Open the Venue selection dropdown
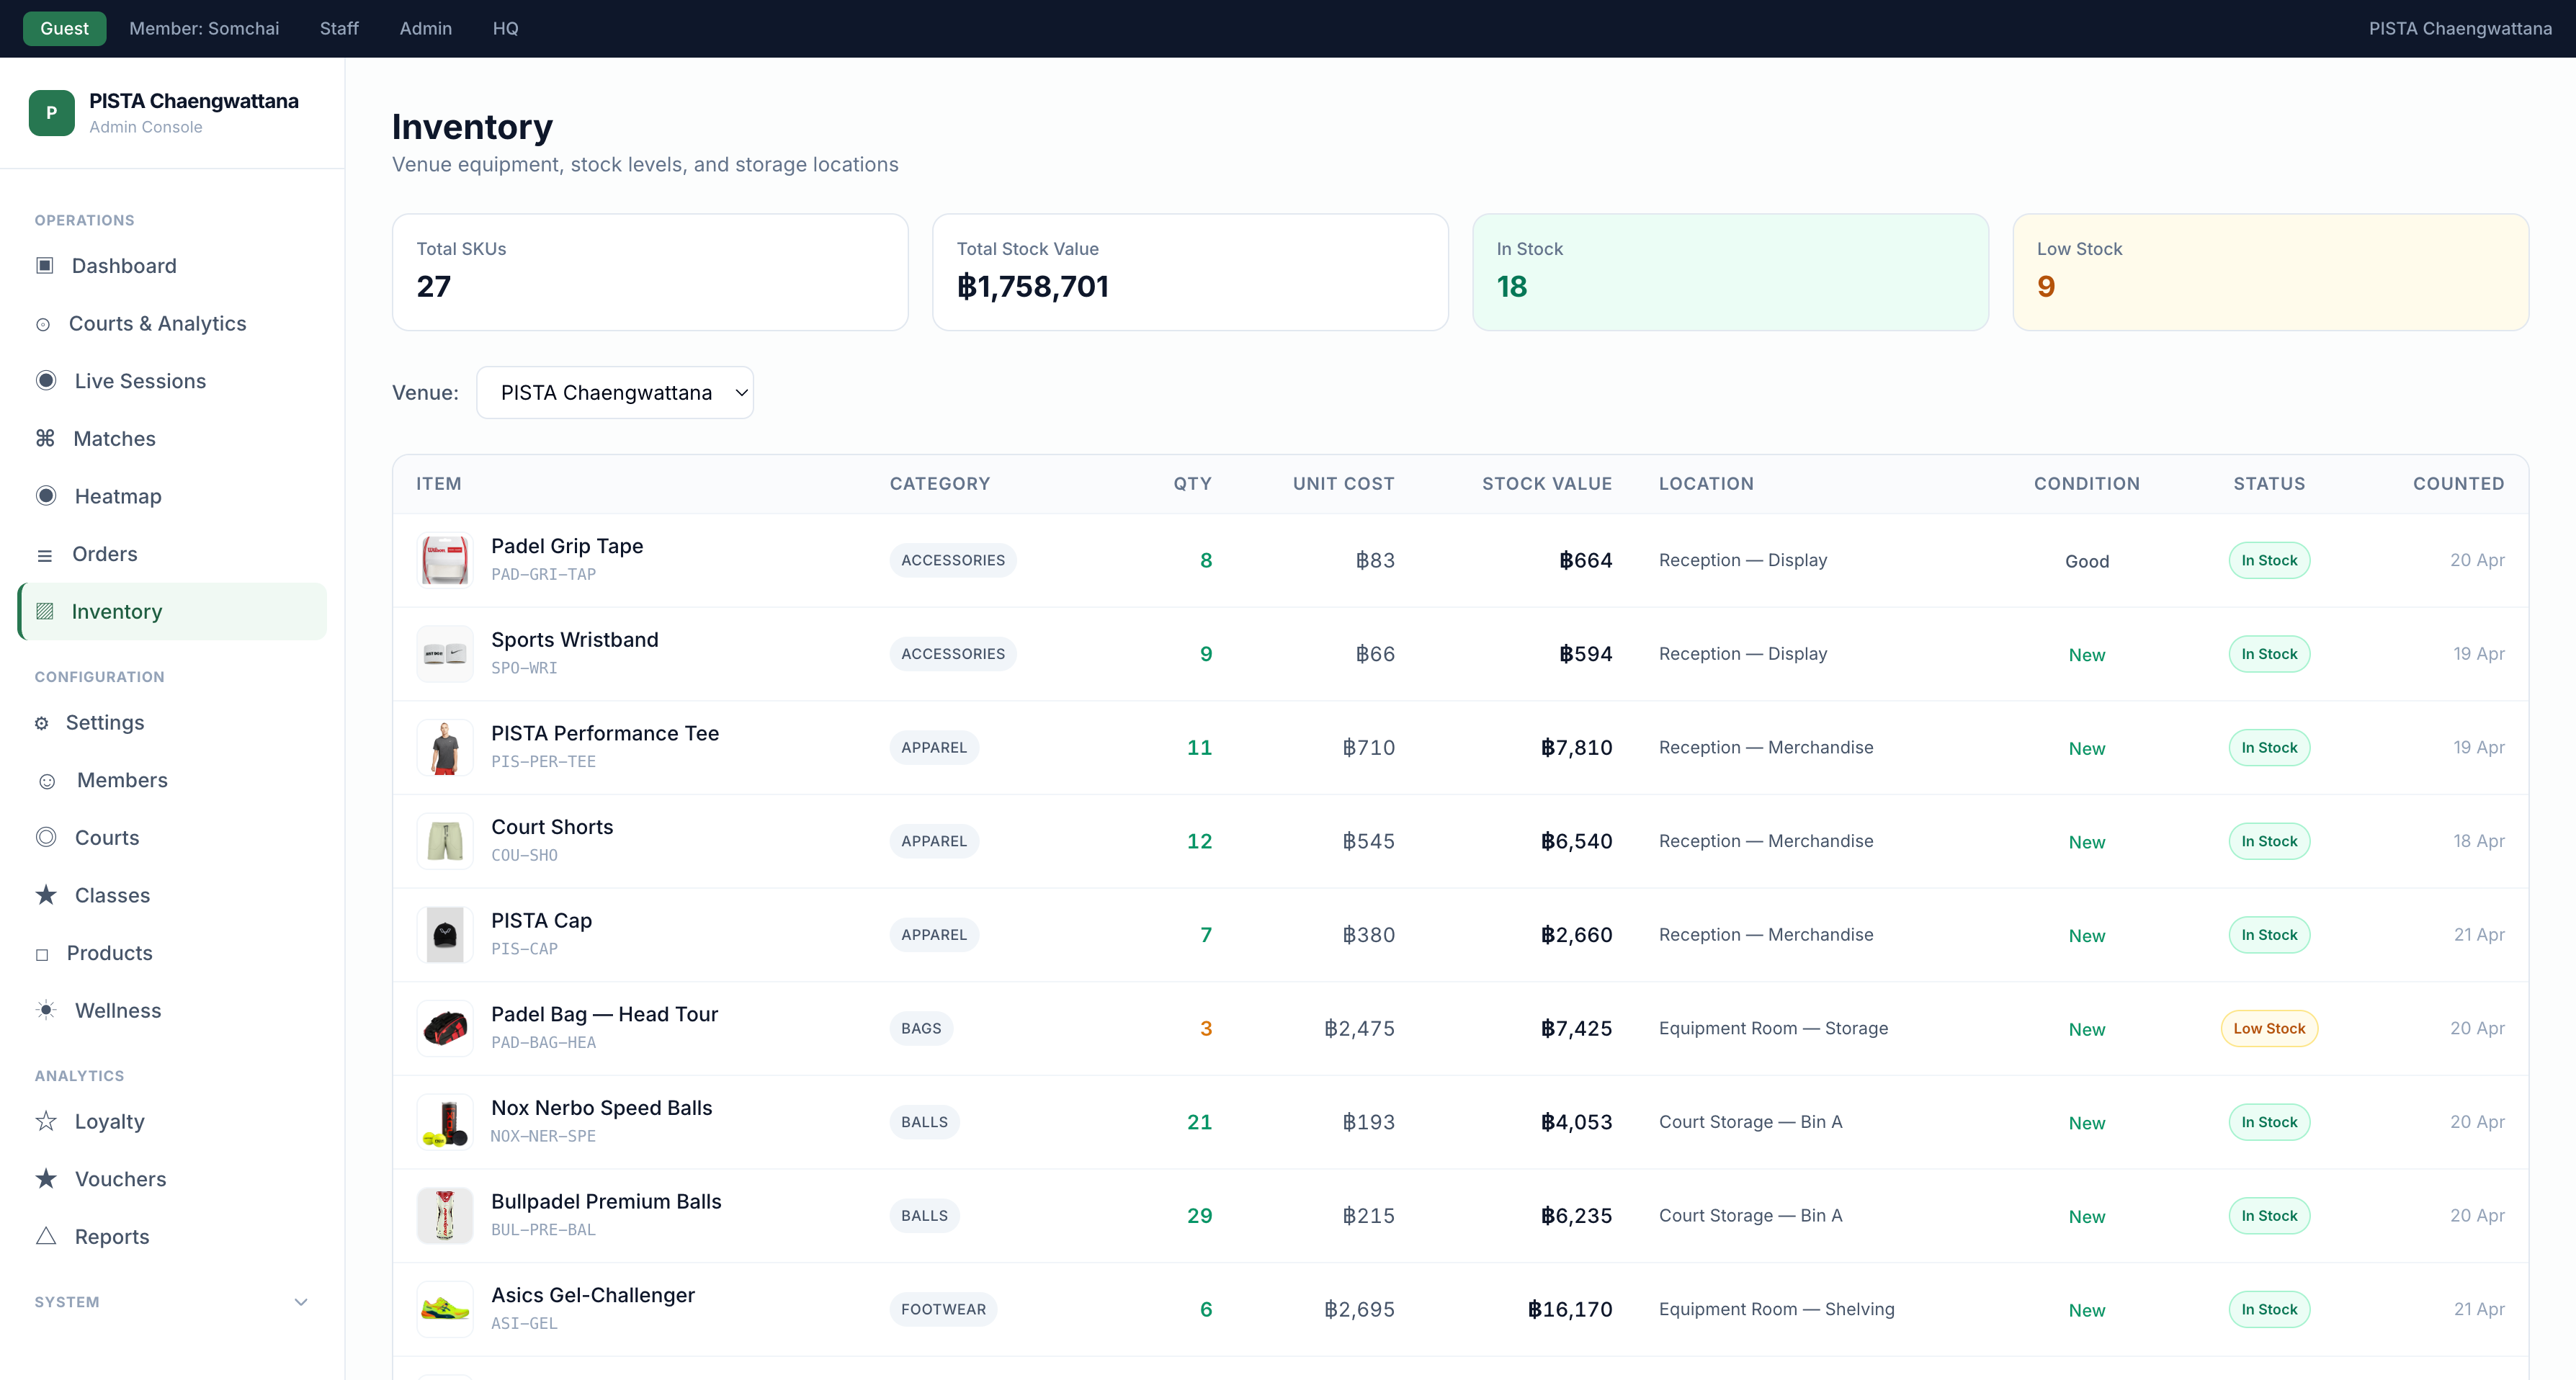 [614, 393]
